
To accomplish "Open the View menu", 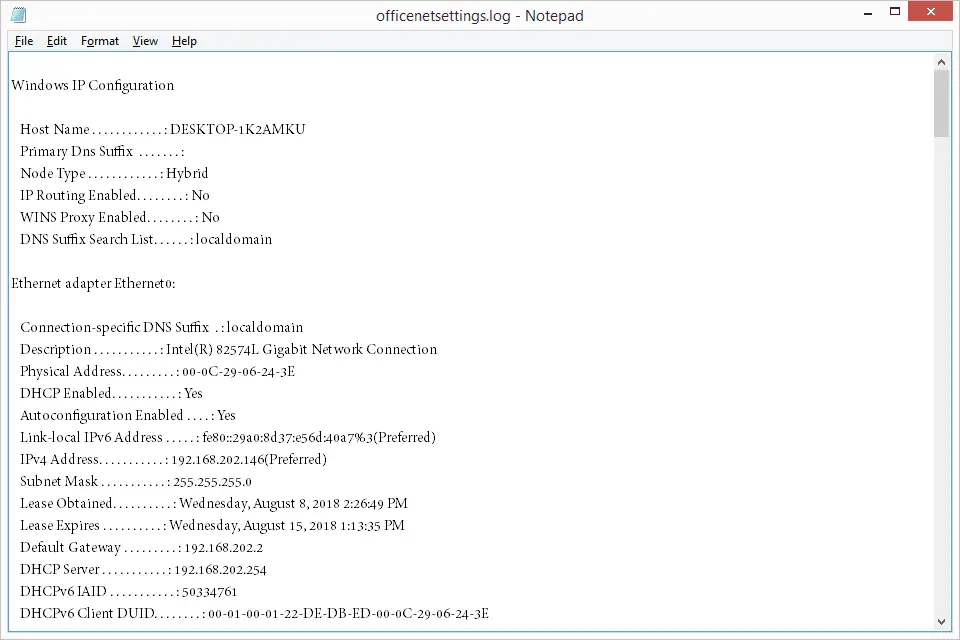I will [x=145, y=41].
